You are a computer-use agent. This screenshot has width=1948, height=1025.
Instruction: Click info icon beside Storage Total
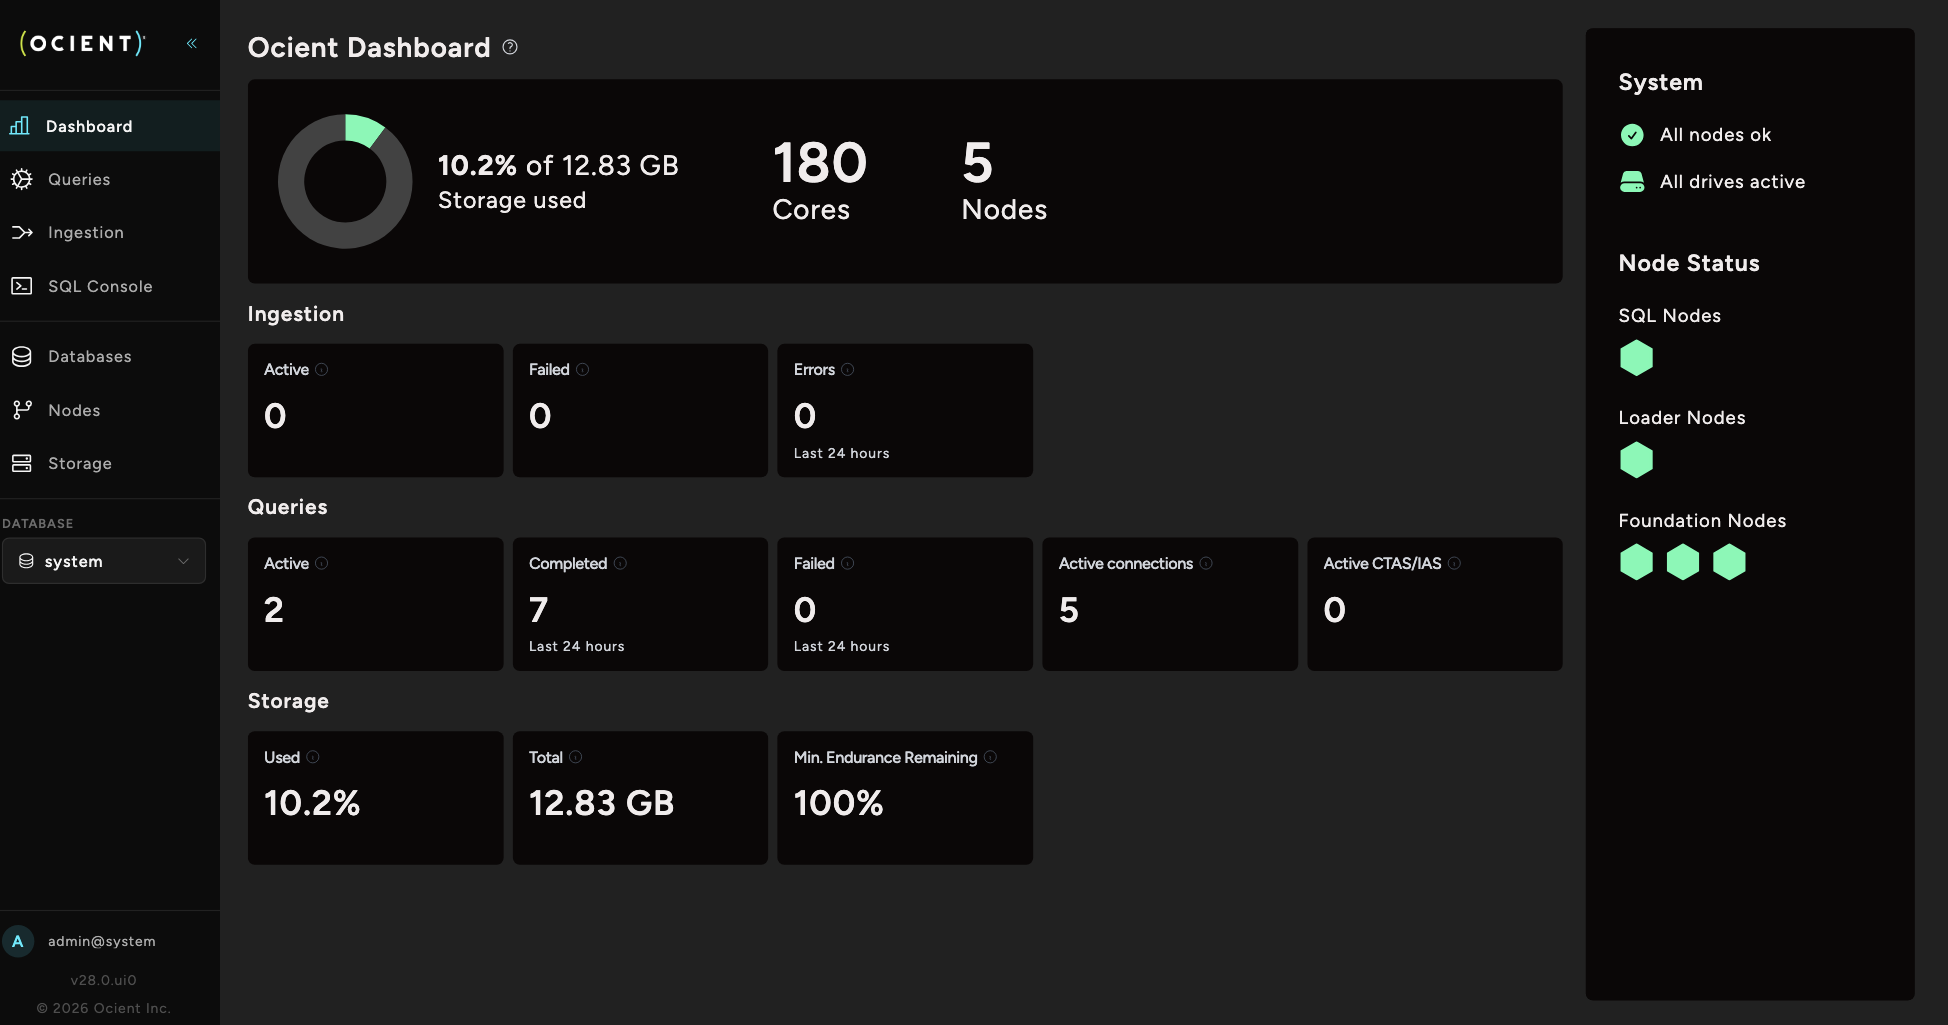click(576, 757)
